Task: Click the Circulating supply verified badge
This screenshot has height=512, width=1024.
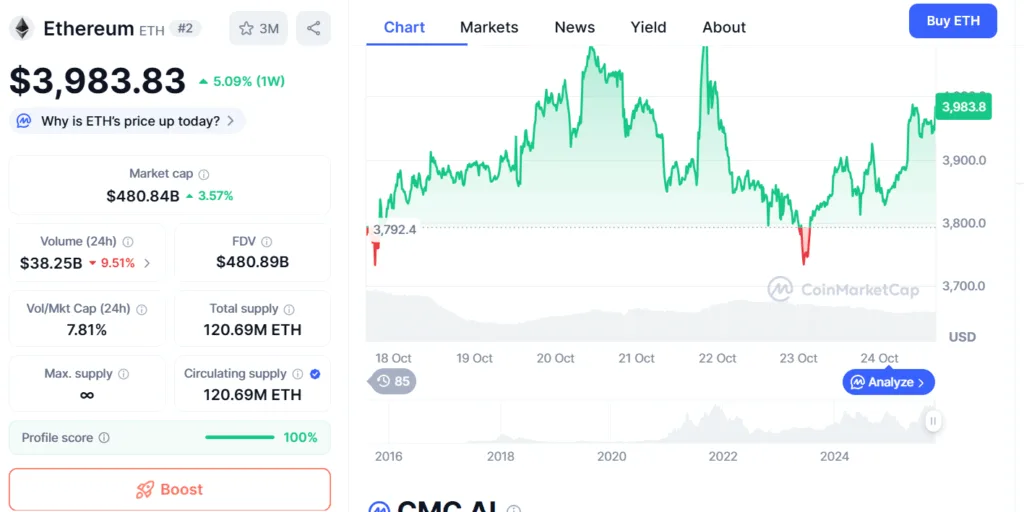Action: click(315, 374)
